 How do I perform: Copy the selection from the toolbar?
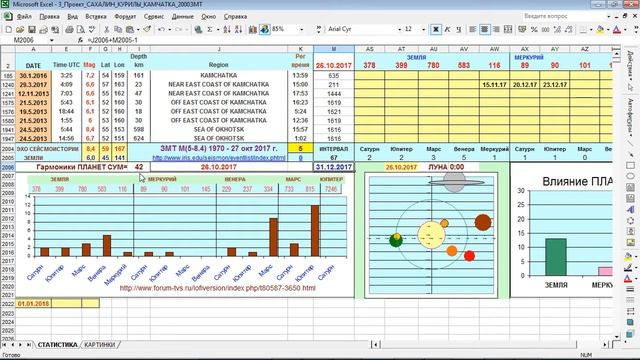(118, 29)
